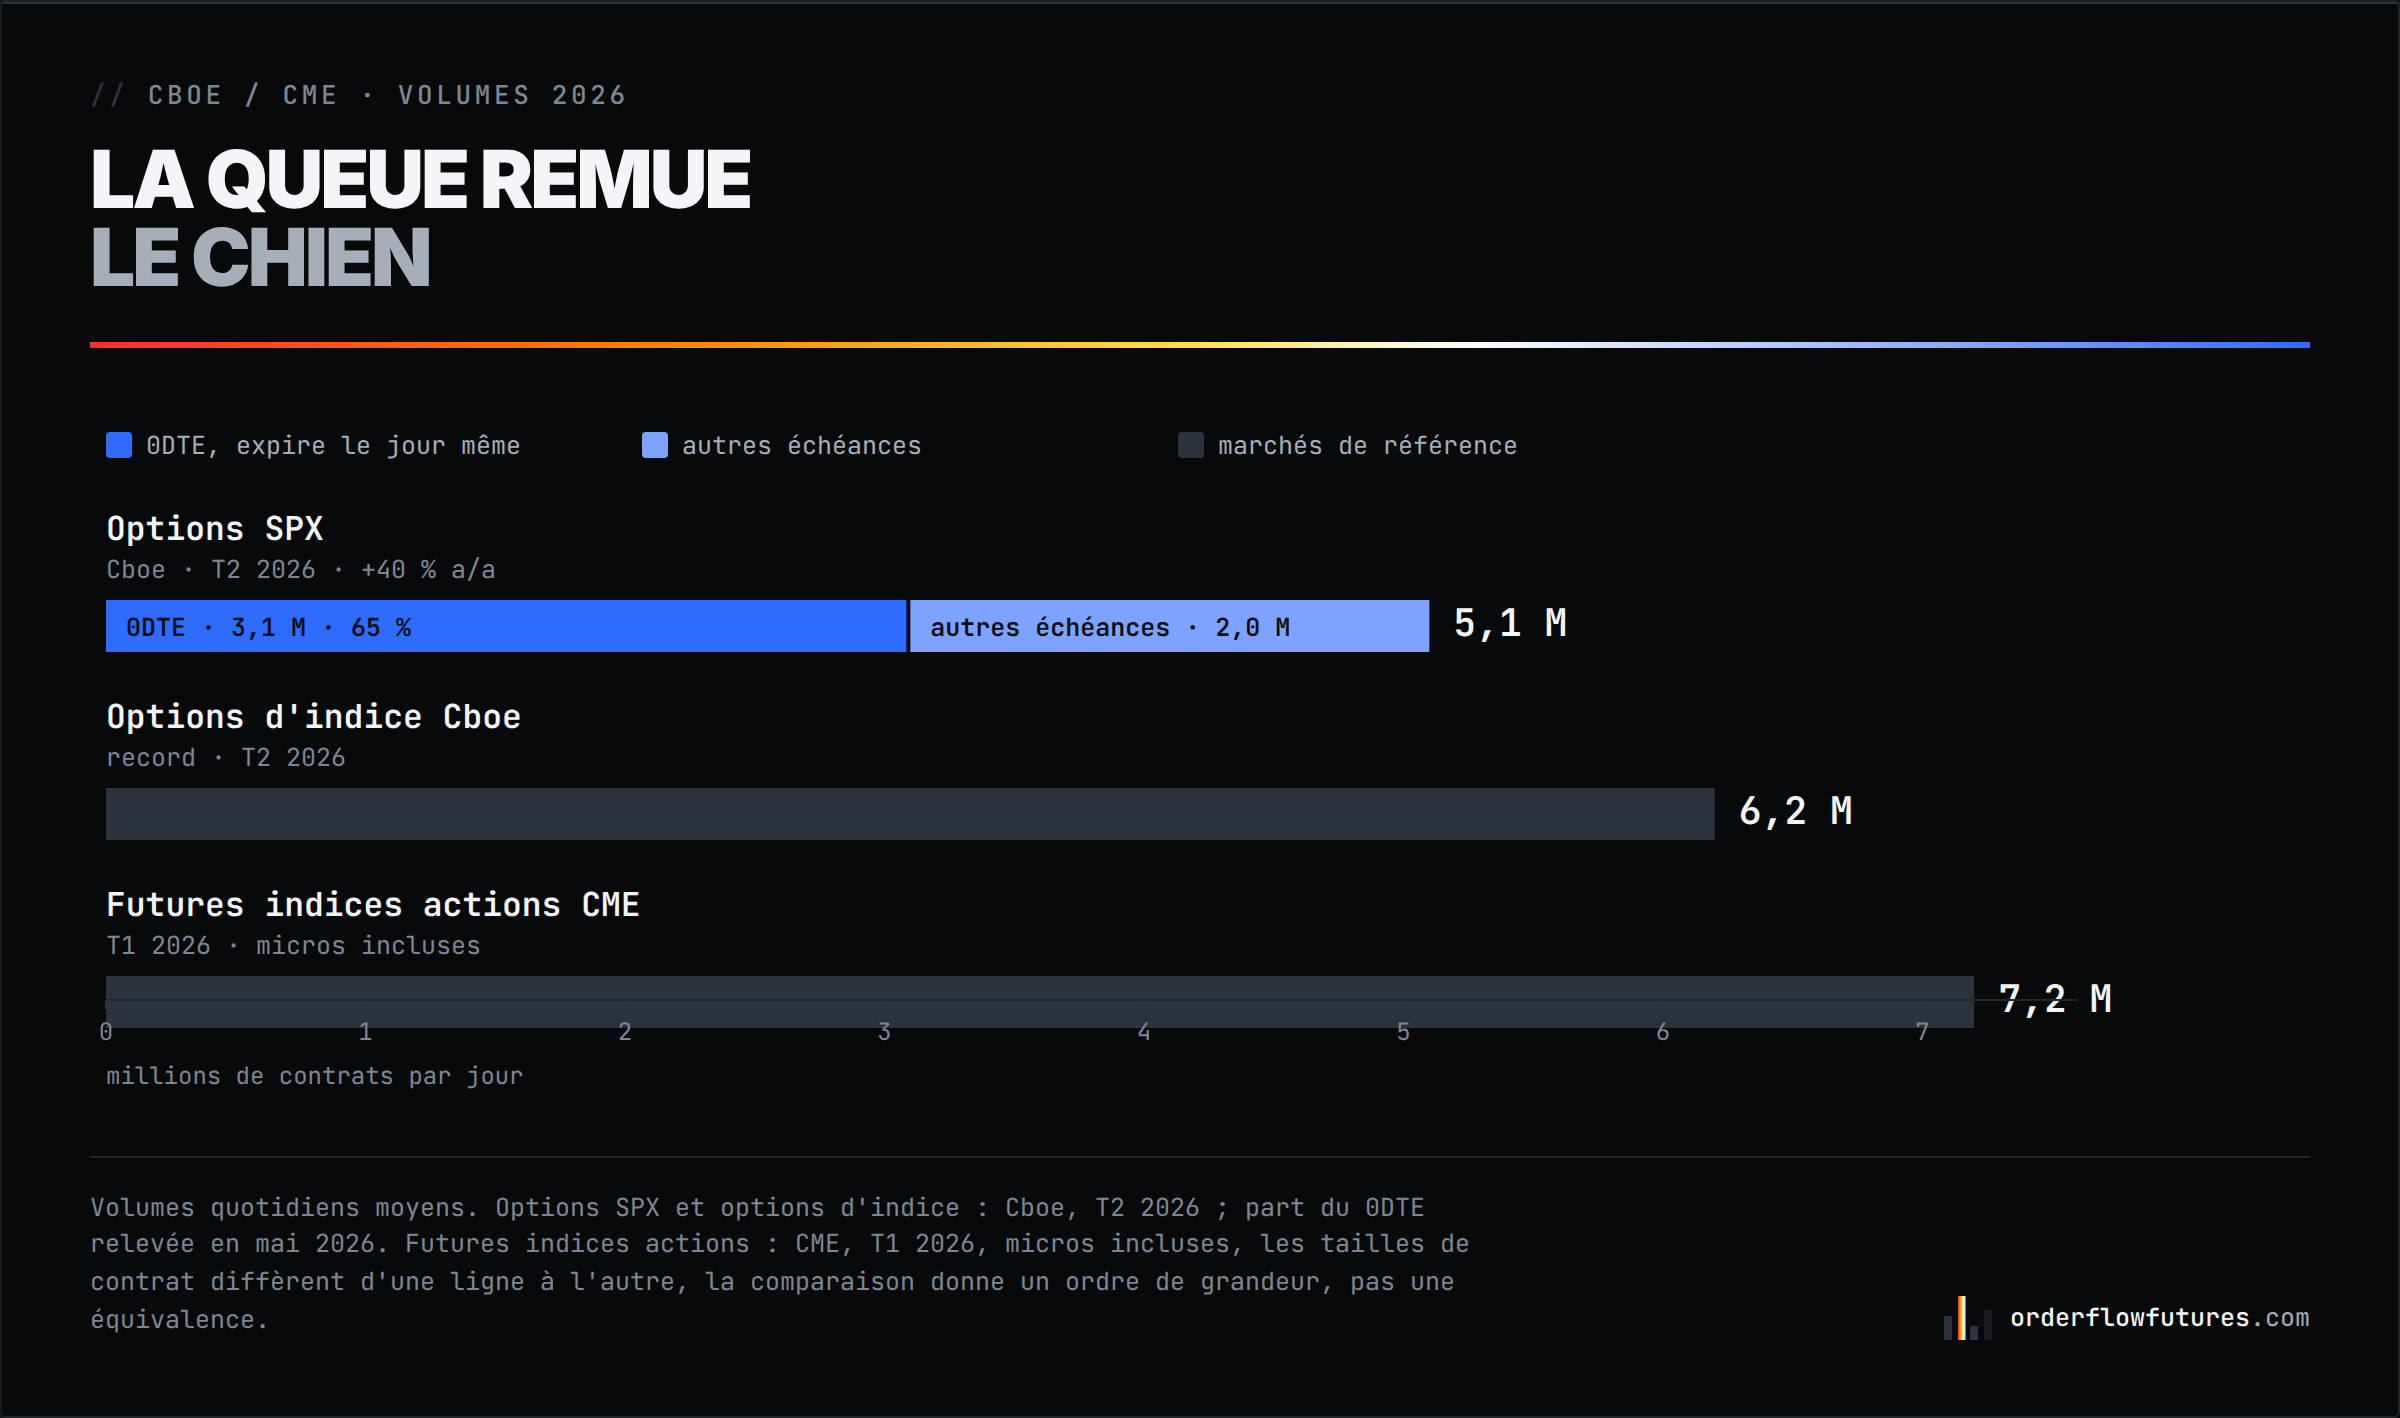This screenshot has width=2400, height=1418.
Task: Click the Options SPX heading
Action: (x=215, y=528)
